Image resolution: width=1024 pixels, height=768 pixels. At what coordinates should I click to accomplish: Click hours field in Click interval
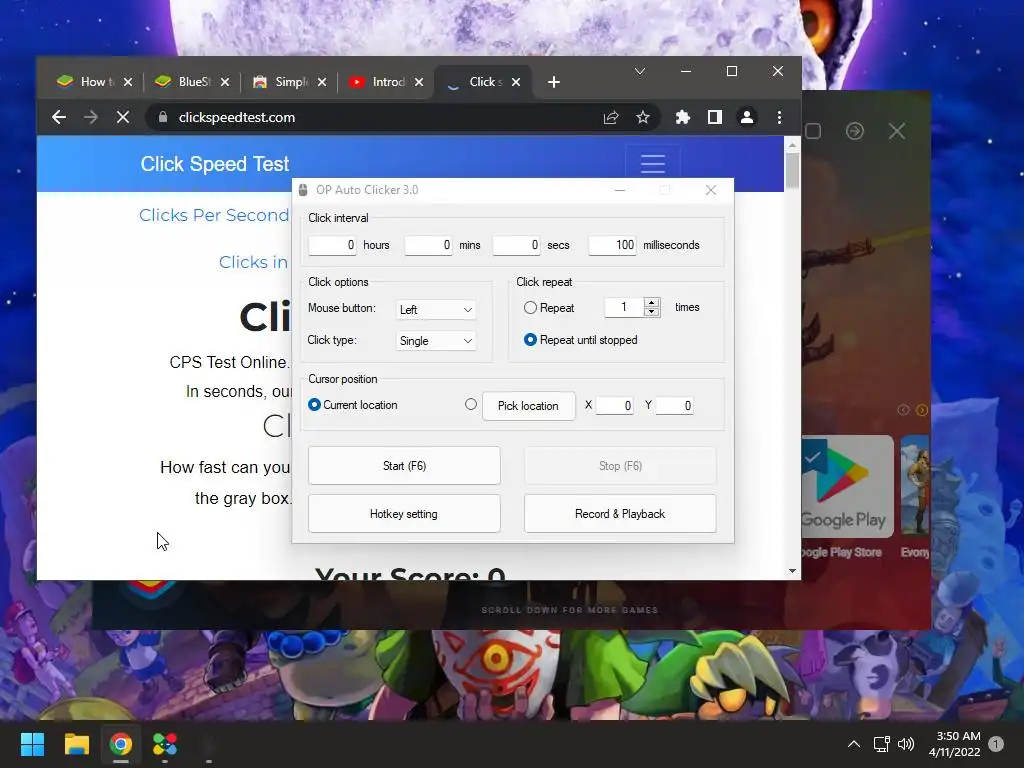tap(332, 245)
